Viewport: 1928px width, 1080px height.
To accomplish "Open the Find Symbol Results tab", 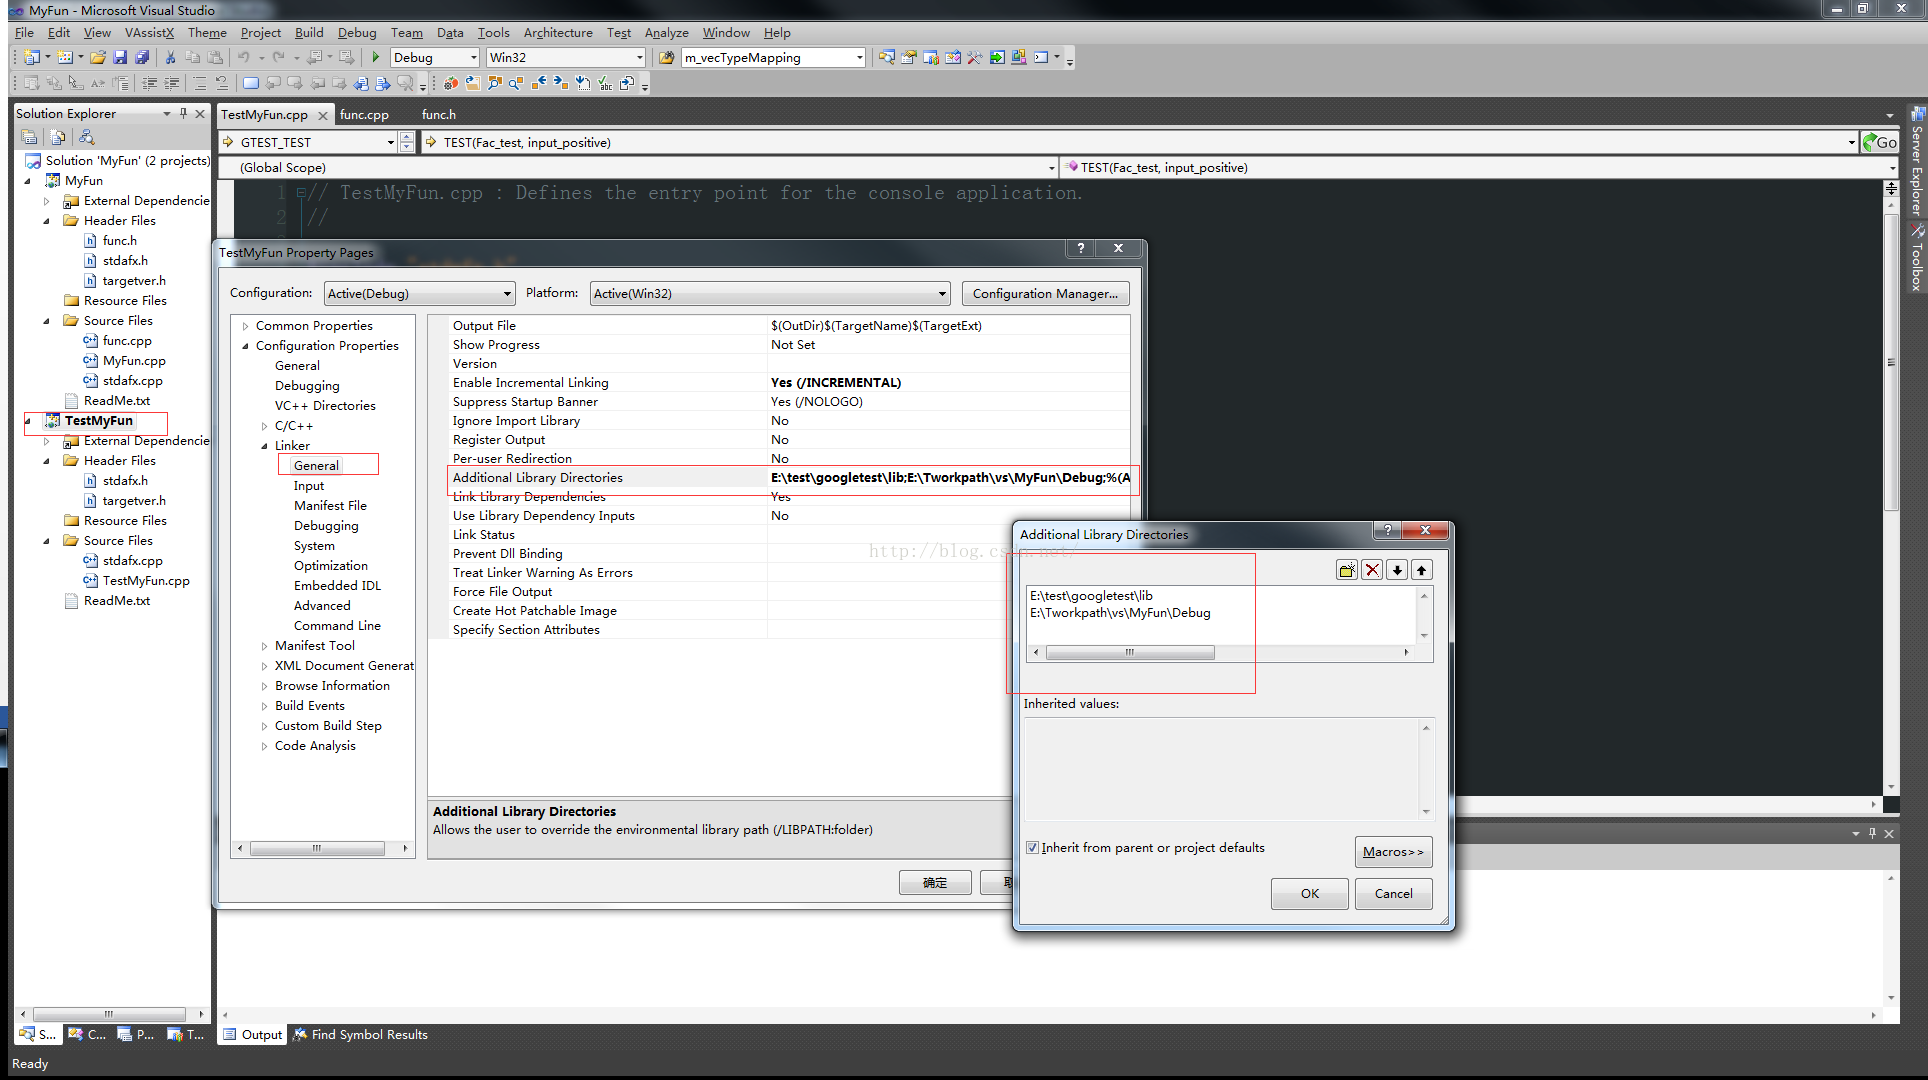I will [x=360, y=1035].
